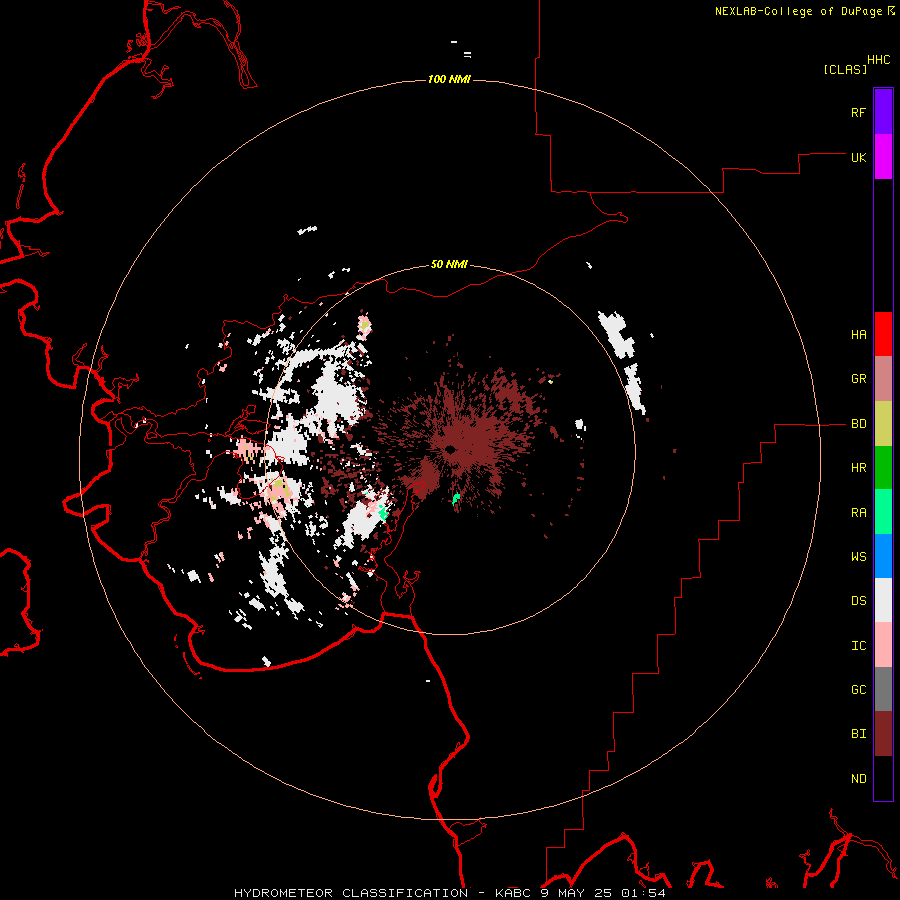Click the GR legend color swatch
The height and width of the screenshot is (900, 900).
pyautogui.click(x=883, y=379)
